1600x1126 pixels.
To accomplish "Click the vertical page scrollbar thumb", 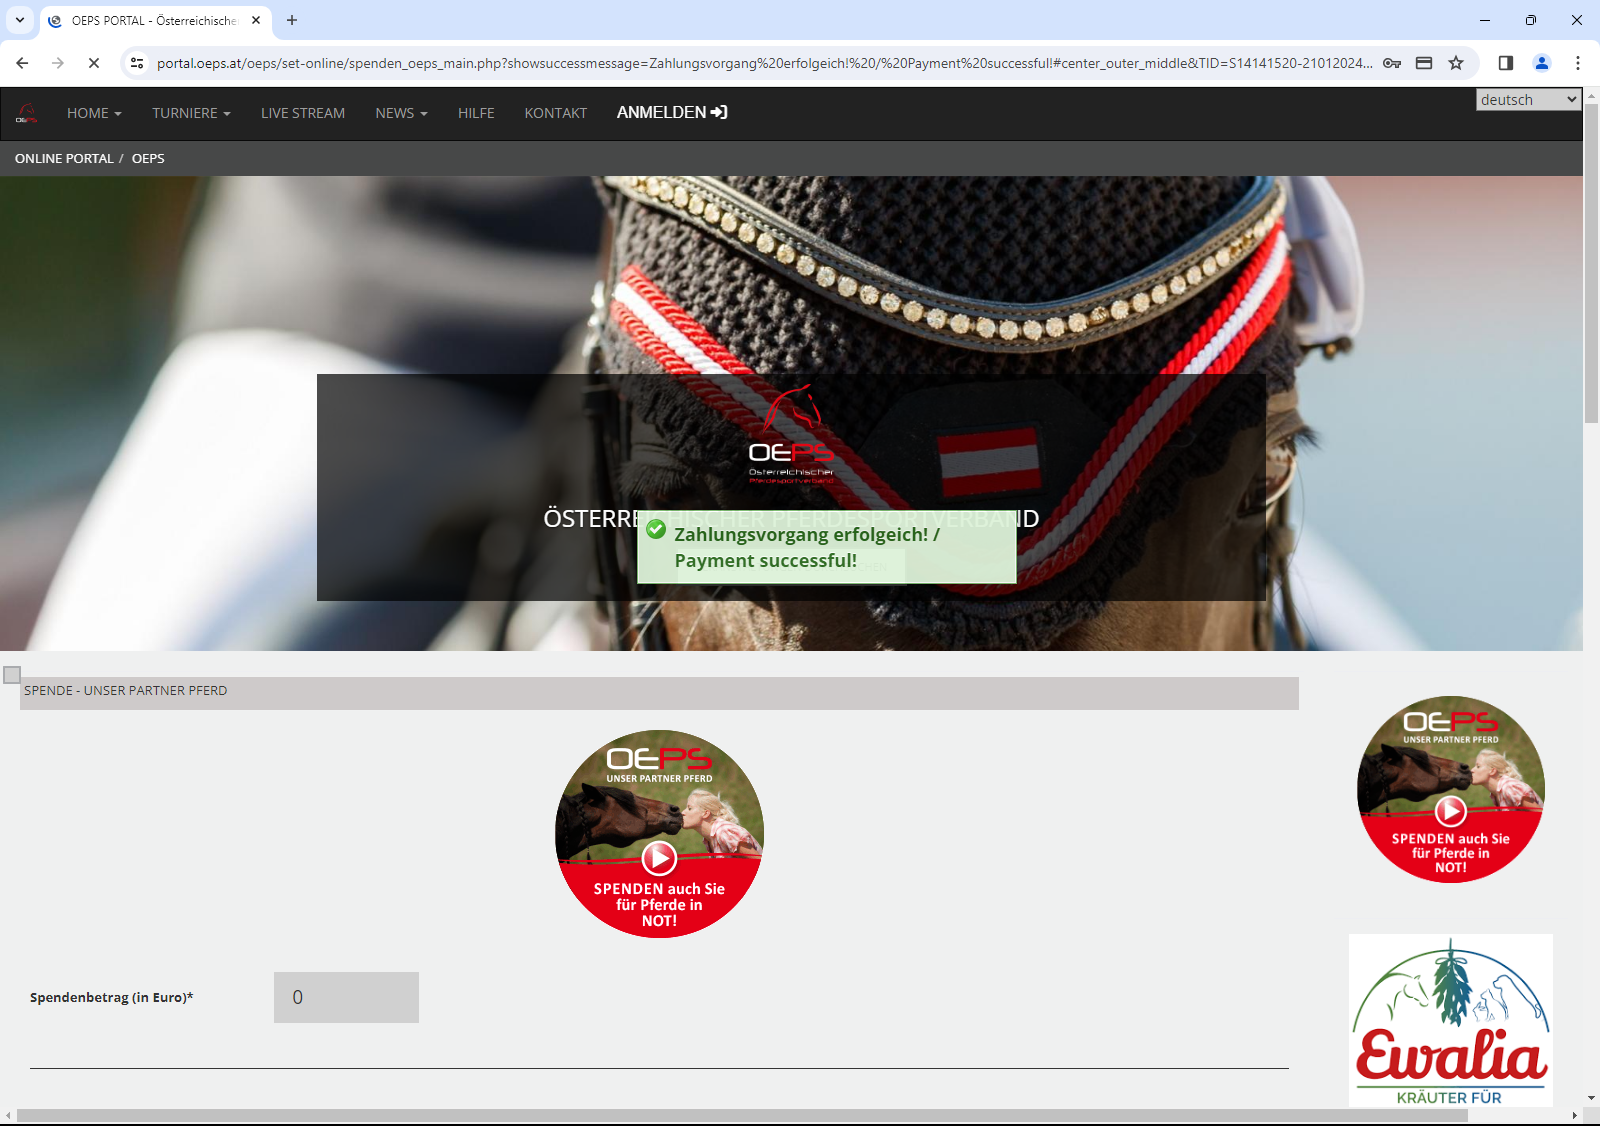I will tap(1591, 265).
